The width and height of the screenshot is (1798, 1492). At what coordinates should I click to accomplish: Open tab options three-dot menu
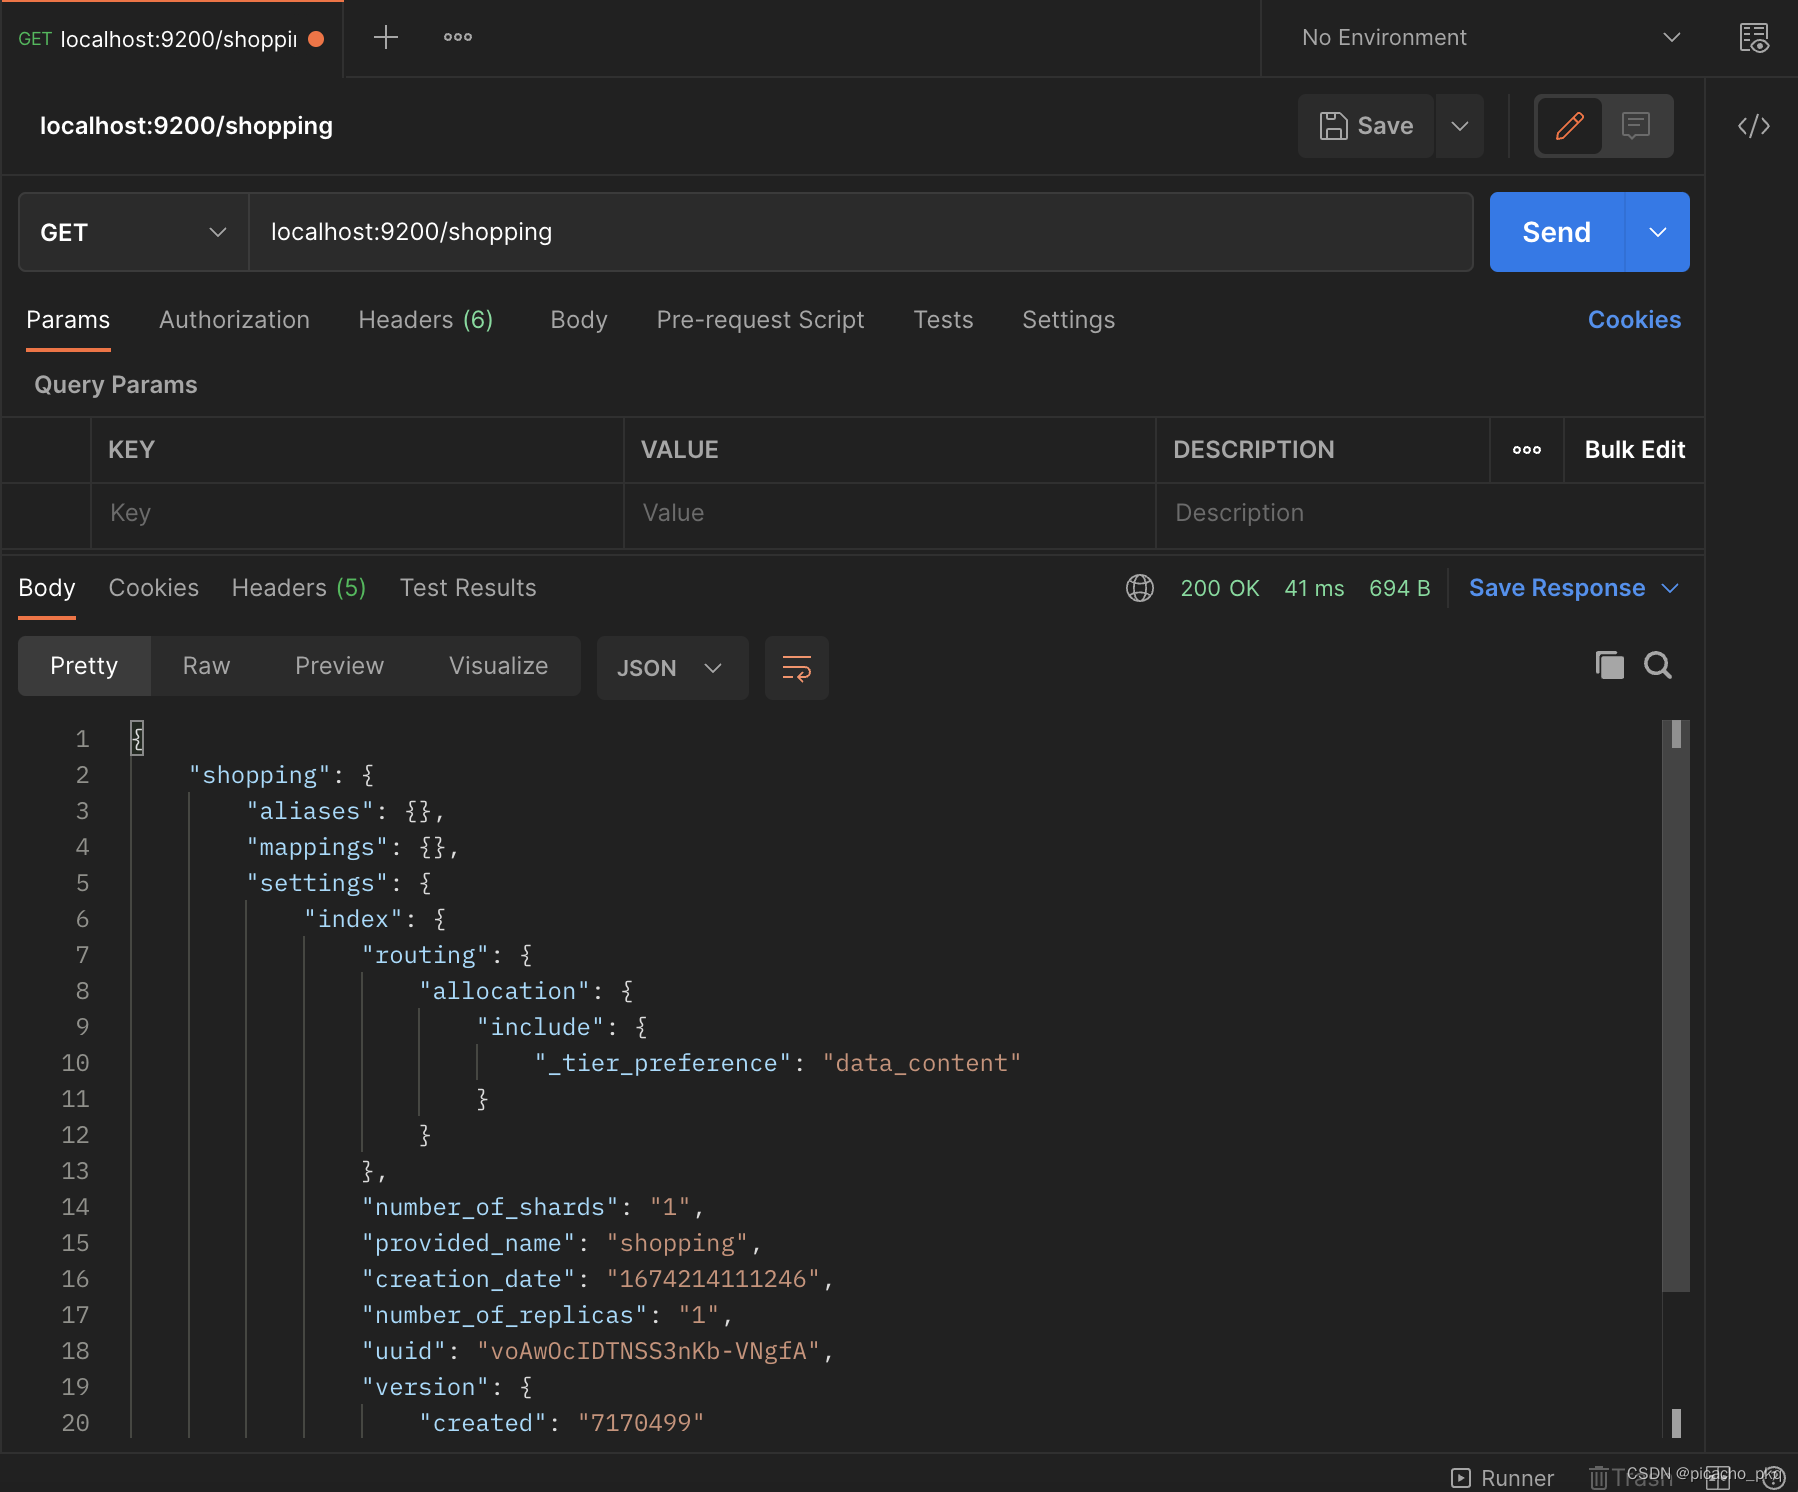coord(458,38)
